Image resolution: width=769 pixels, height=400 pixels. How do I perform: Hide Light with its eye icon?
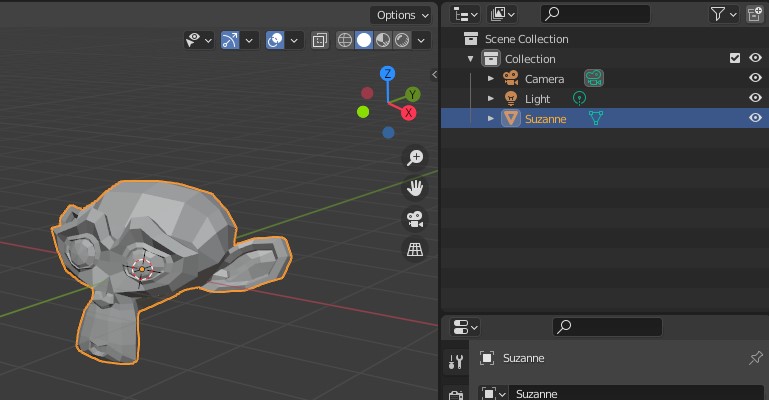755,98
